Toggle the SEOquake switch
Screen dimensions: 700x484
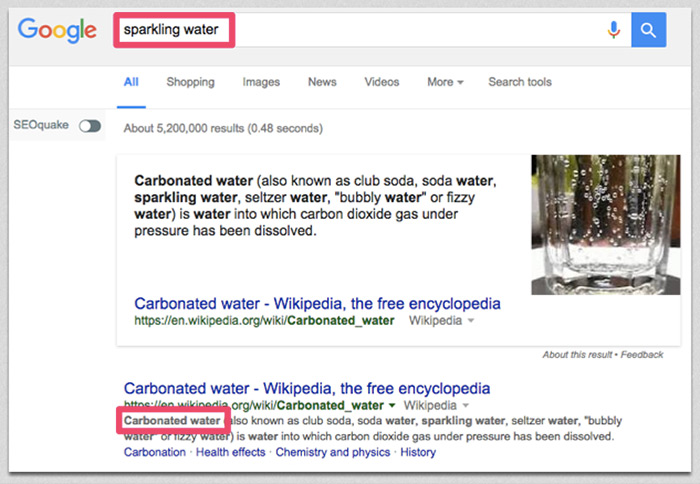click(x=89, y=126)
